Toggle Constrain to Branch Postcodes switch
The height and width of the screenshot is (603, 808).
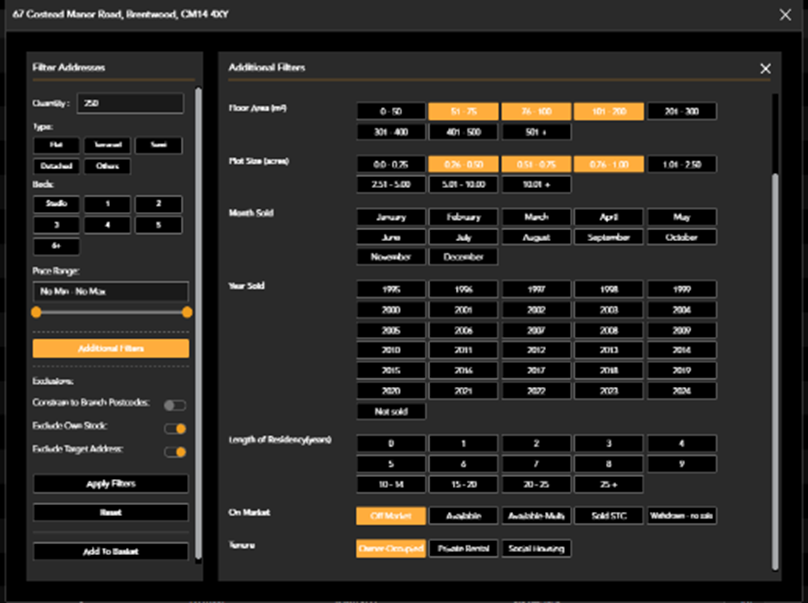pyautogui.click(x=175, y=405)
